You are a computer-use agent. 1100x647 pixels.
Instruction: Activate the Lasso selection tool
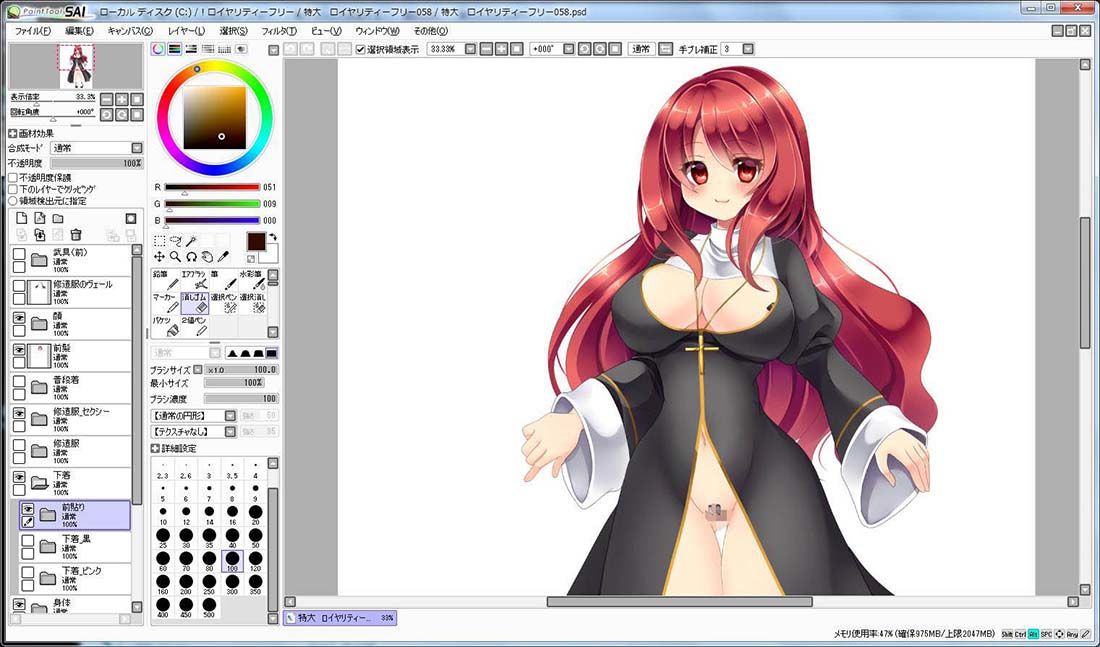(175, 241)
